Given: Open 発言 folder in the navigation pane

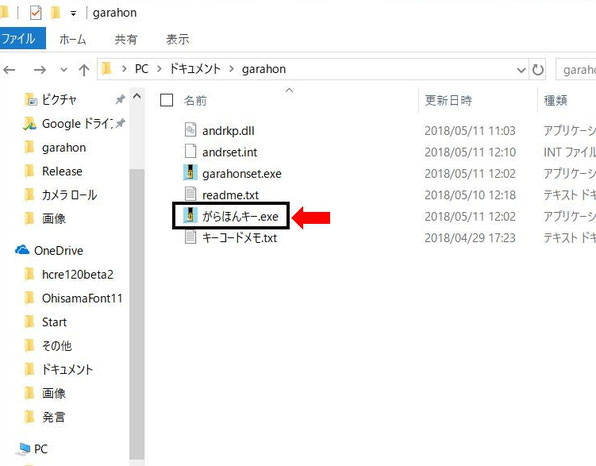Looking at the screenshot, I should click(54, 417).
